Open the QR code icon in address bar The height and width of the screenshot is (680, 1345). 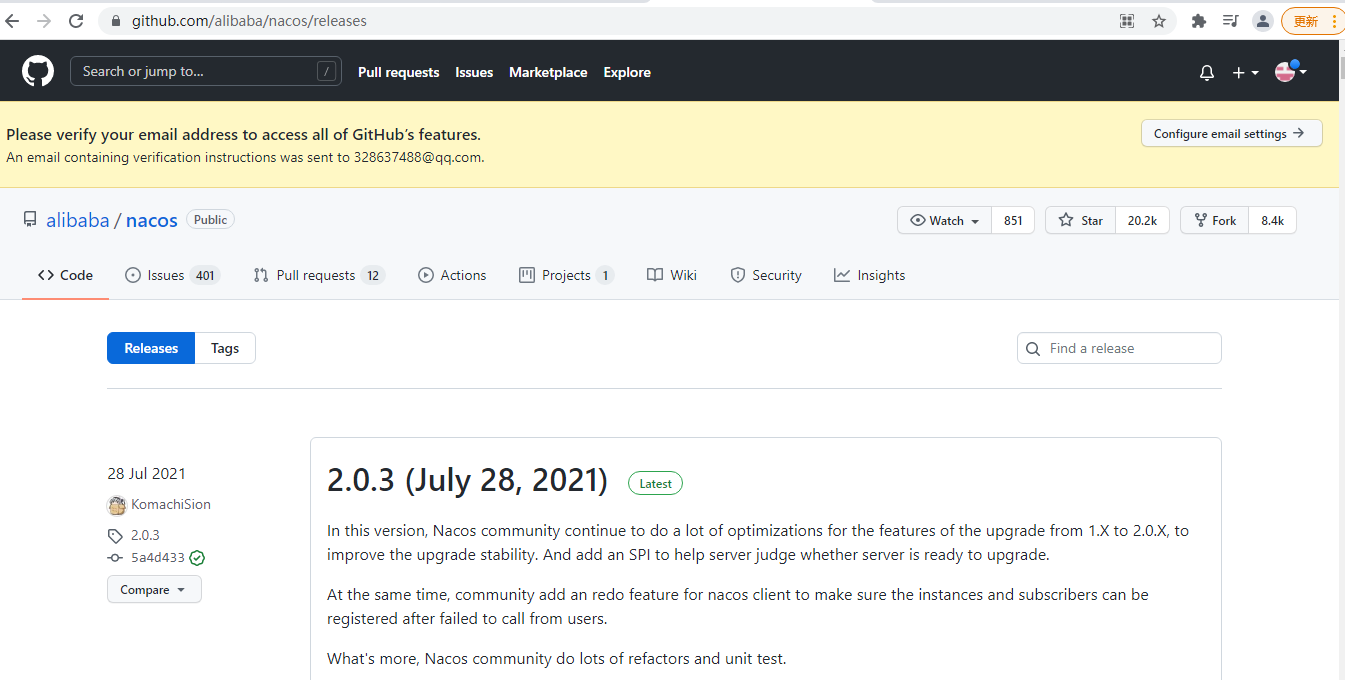(x=1127, y=21)
